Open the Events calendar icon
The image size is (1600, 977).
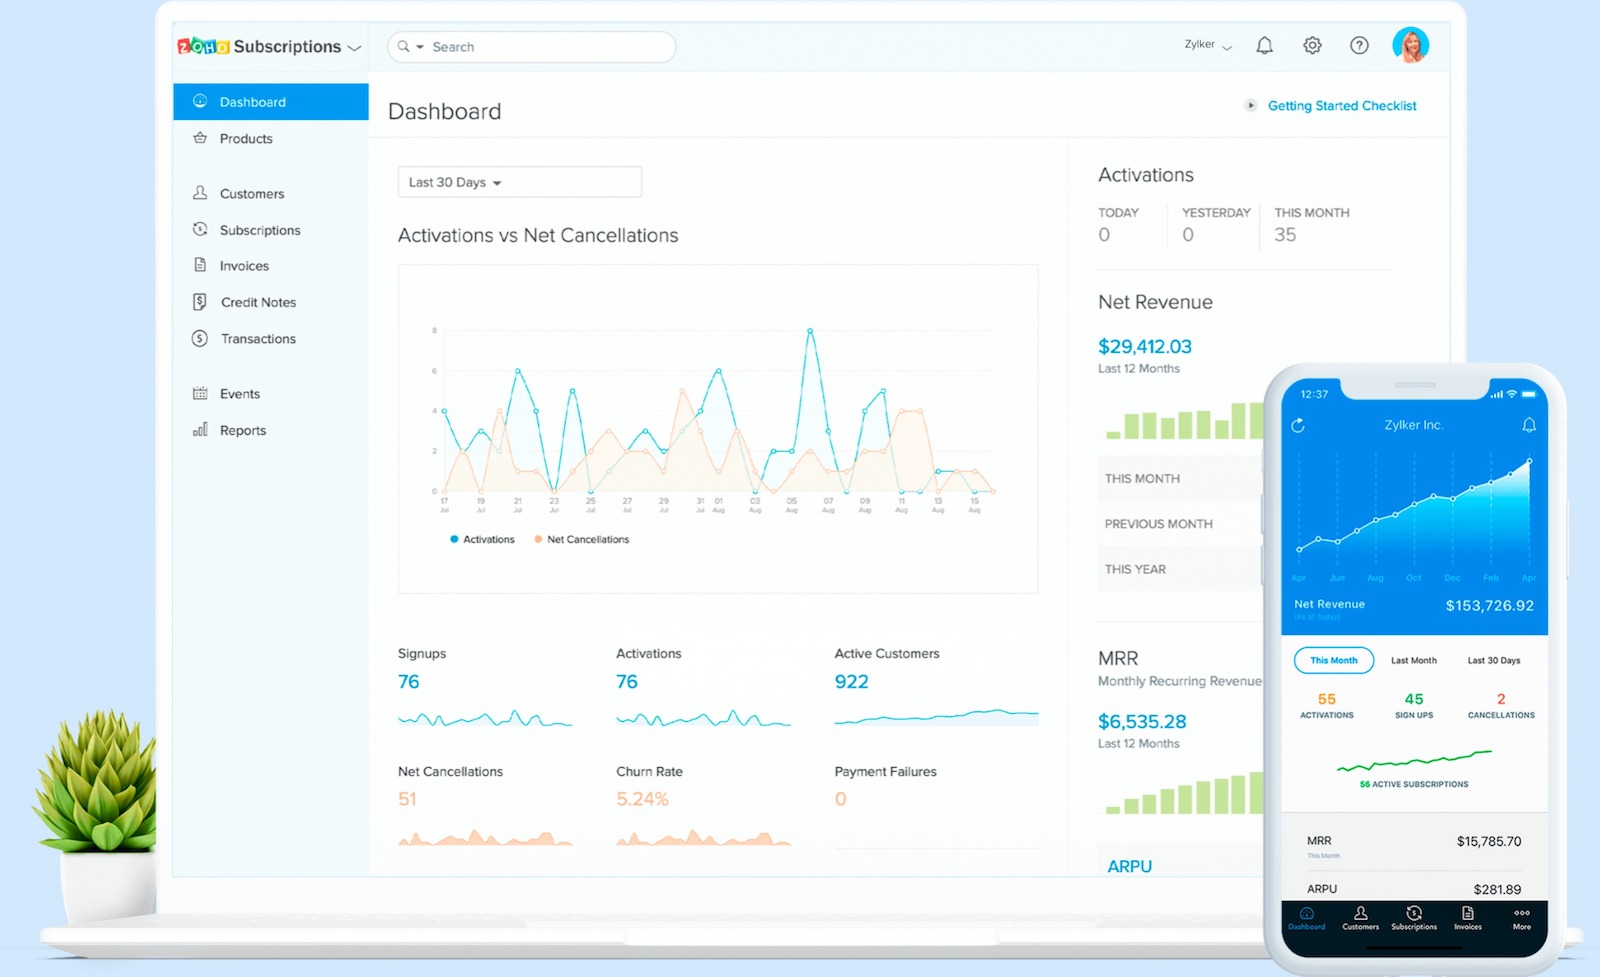[199, 393]
